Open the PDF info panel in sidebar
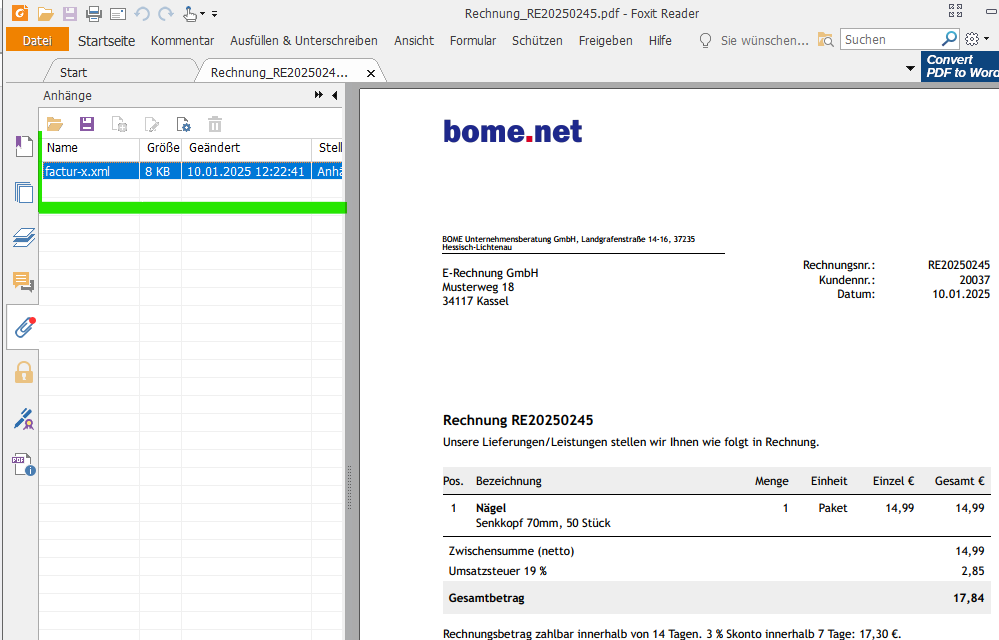 coord(24,465)
